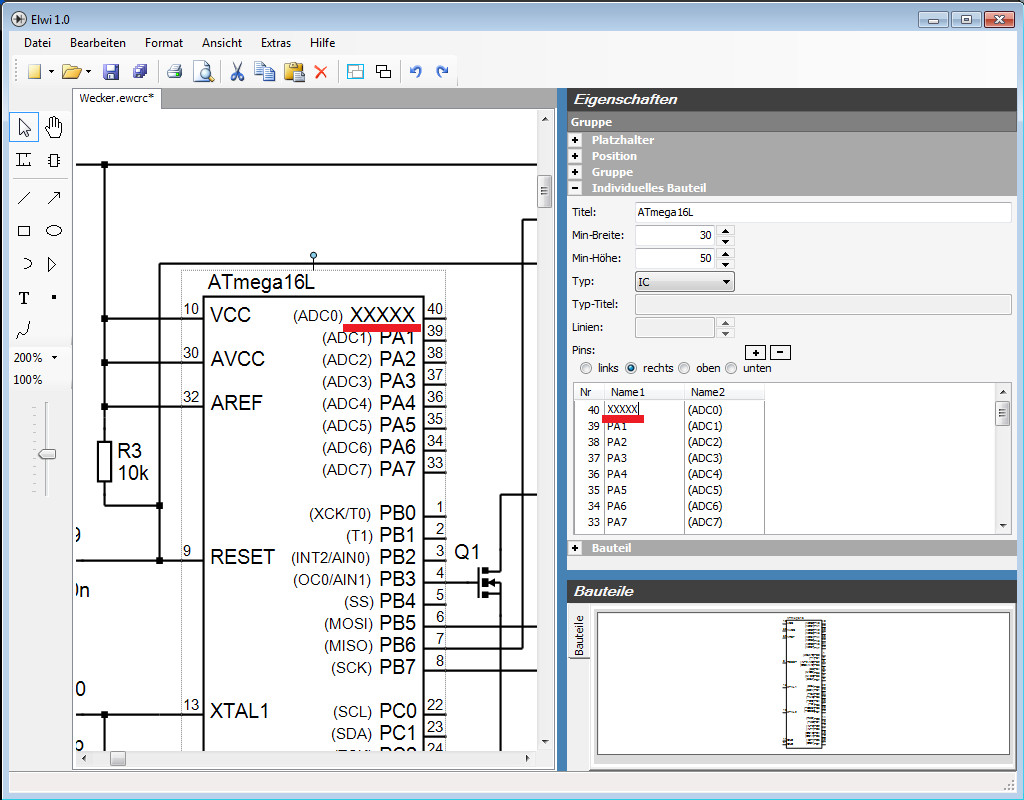Open the Typ dropdown showing IC
The height and width of the screenshot is (800, 1024).
tap(684, 281)
